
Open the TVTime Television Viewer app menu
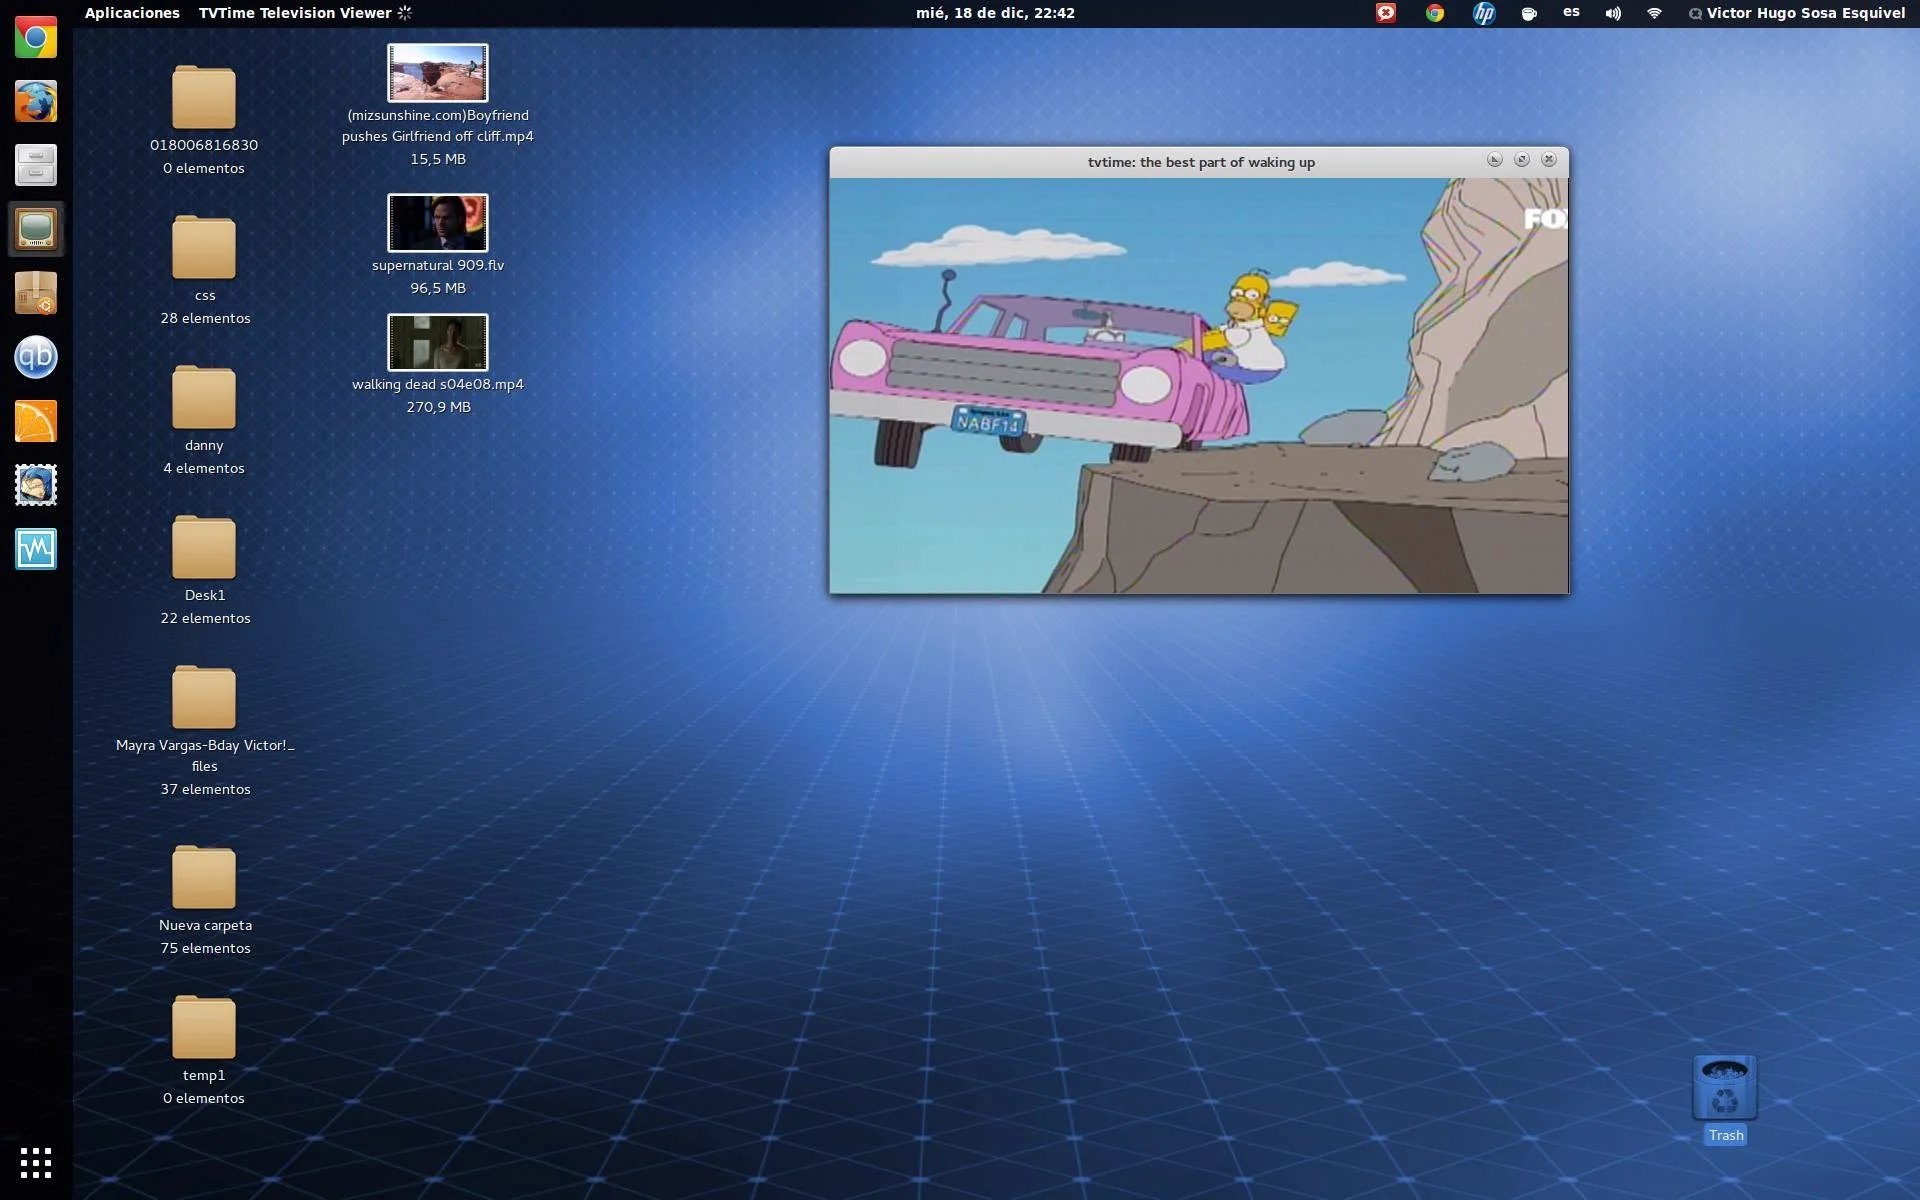[304, 13]
